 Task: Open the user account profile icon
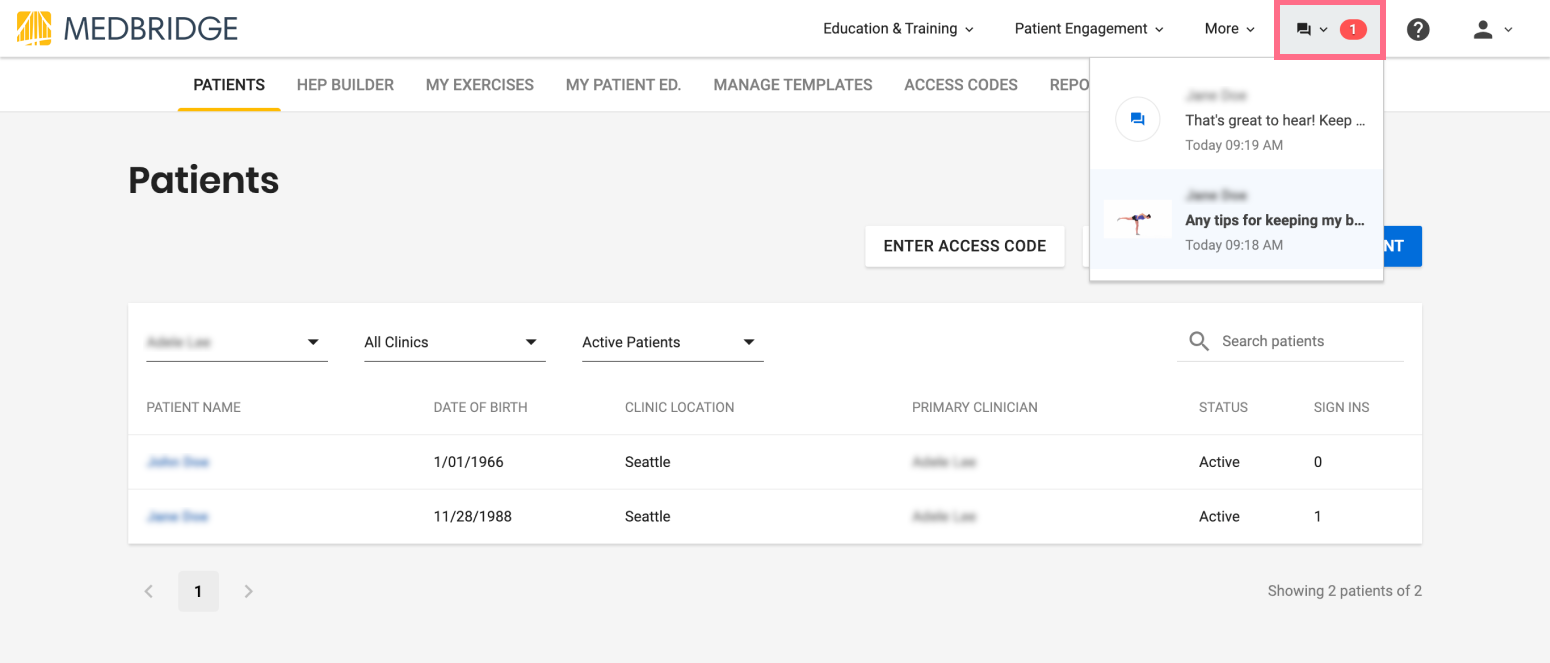[x=1483, y=29]
